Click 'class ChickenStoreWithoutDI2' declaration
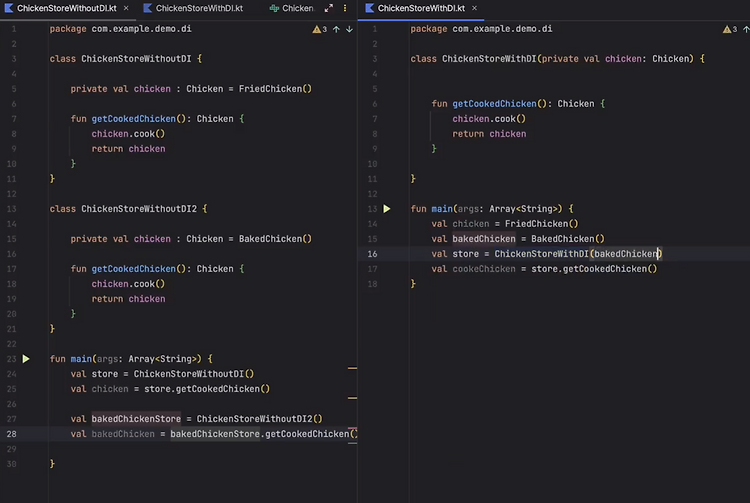 point(123,208)
